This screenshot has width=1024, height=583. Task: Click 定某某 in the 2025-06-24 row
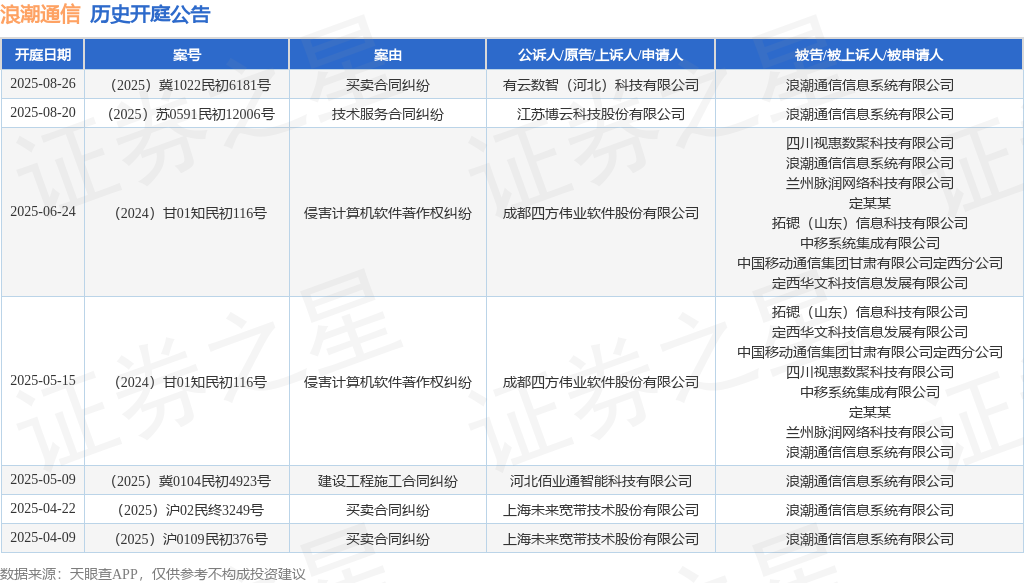[870, 203]
